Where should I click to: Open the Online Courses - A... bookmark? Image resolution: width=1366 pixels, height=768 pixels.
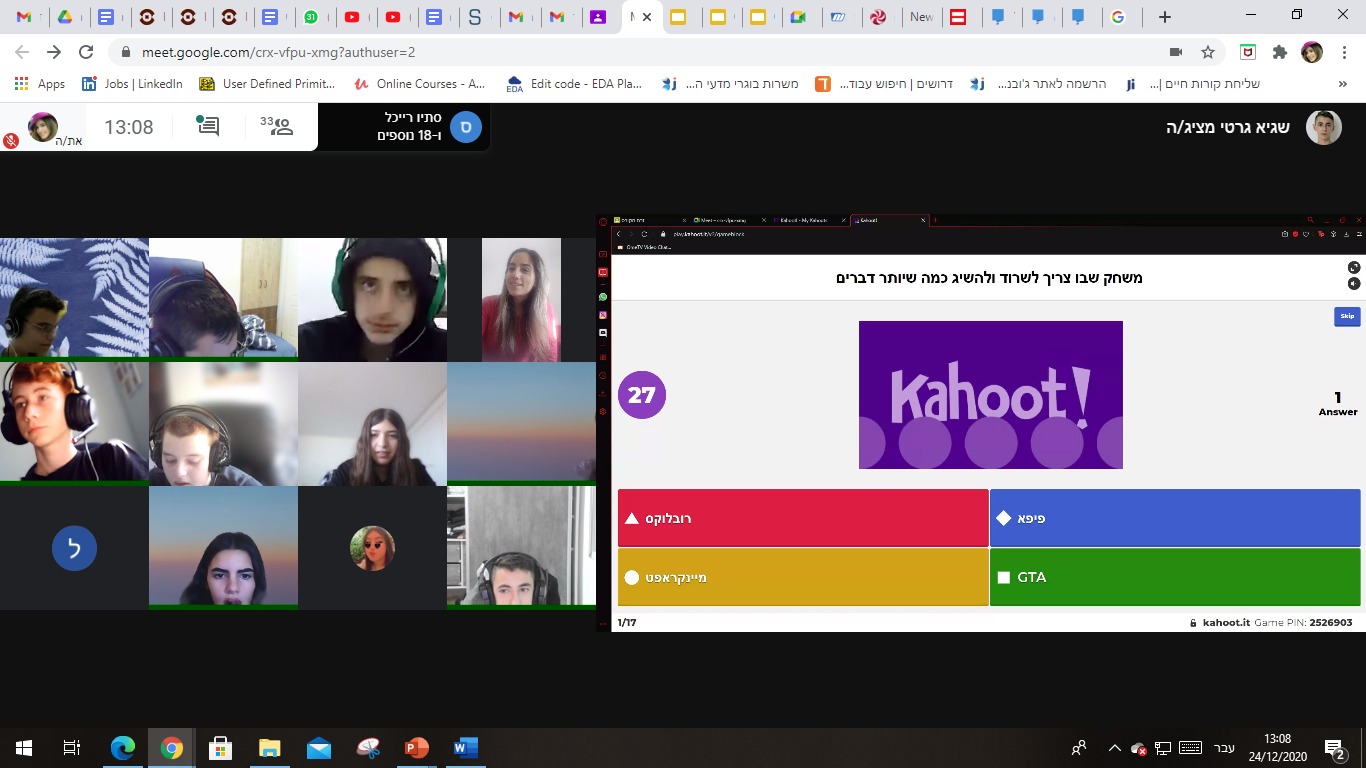click(x=420, y=84)
